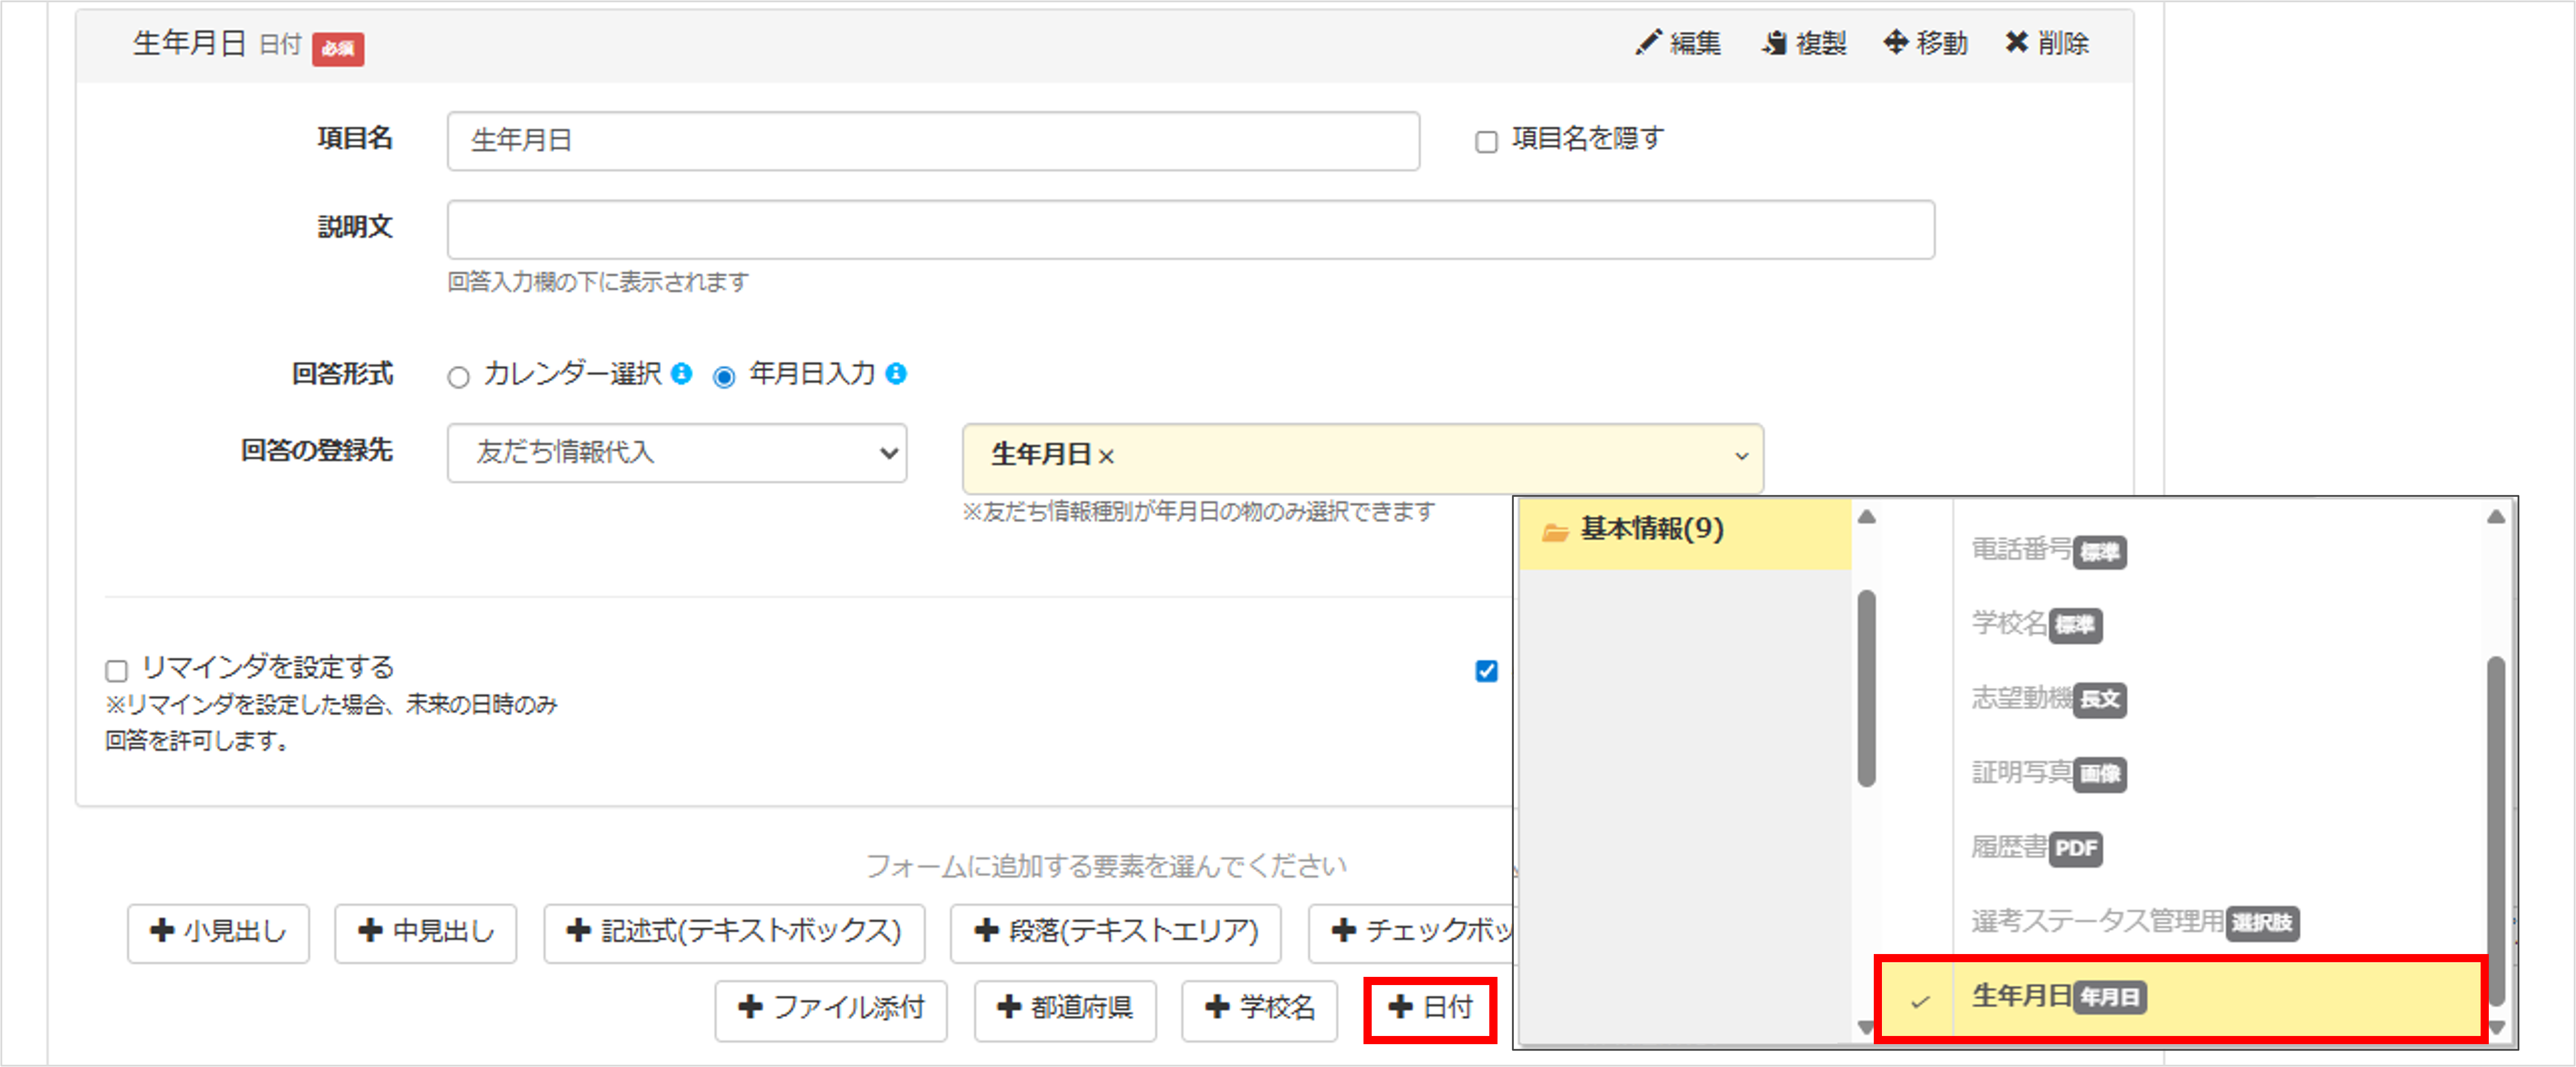Open the 友だち情報代入 dropdown
The height and width of the screenshot is (1067, 2576).
point(676,453)
